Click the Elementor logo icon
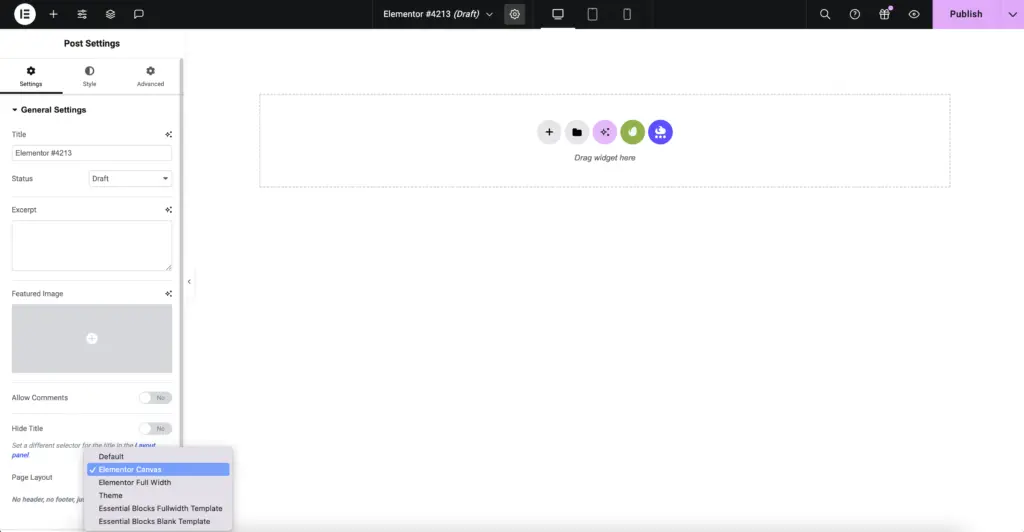 coord(25,14)
